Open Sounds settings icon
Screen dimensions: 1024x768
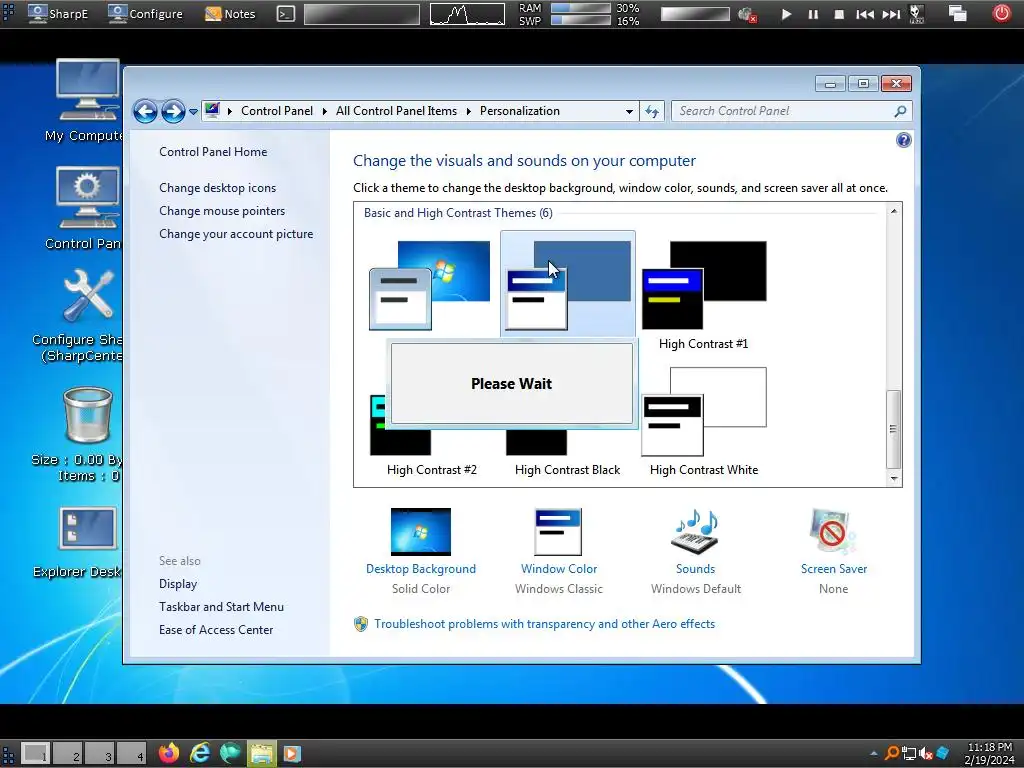(696, 532)
